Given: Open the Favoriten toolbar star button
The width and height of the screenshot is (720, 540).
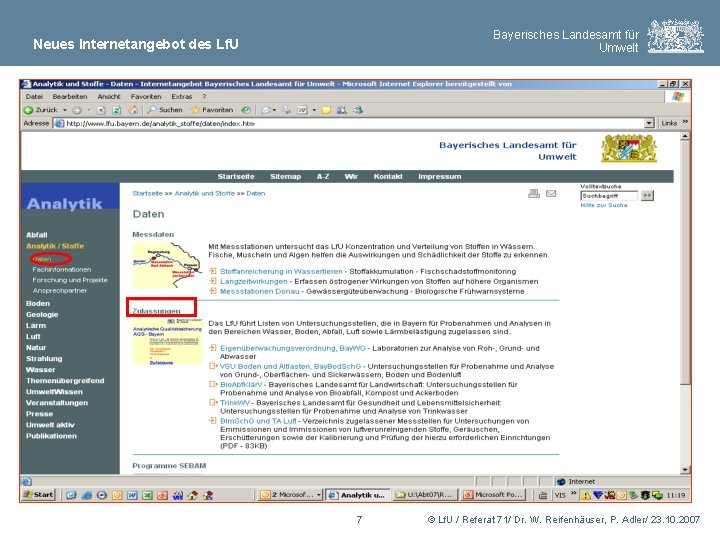Looking at the screenshot, I should point(212,110).
